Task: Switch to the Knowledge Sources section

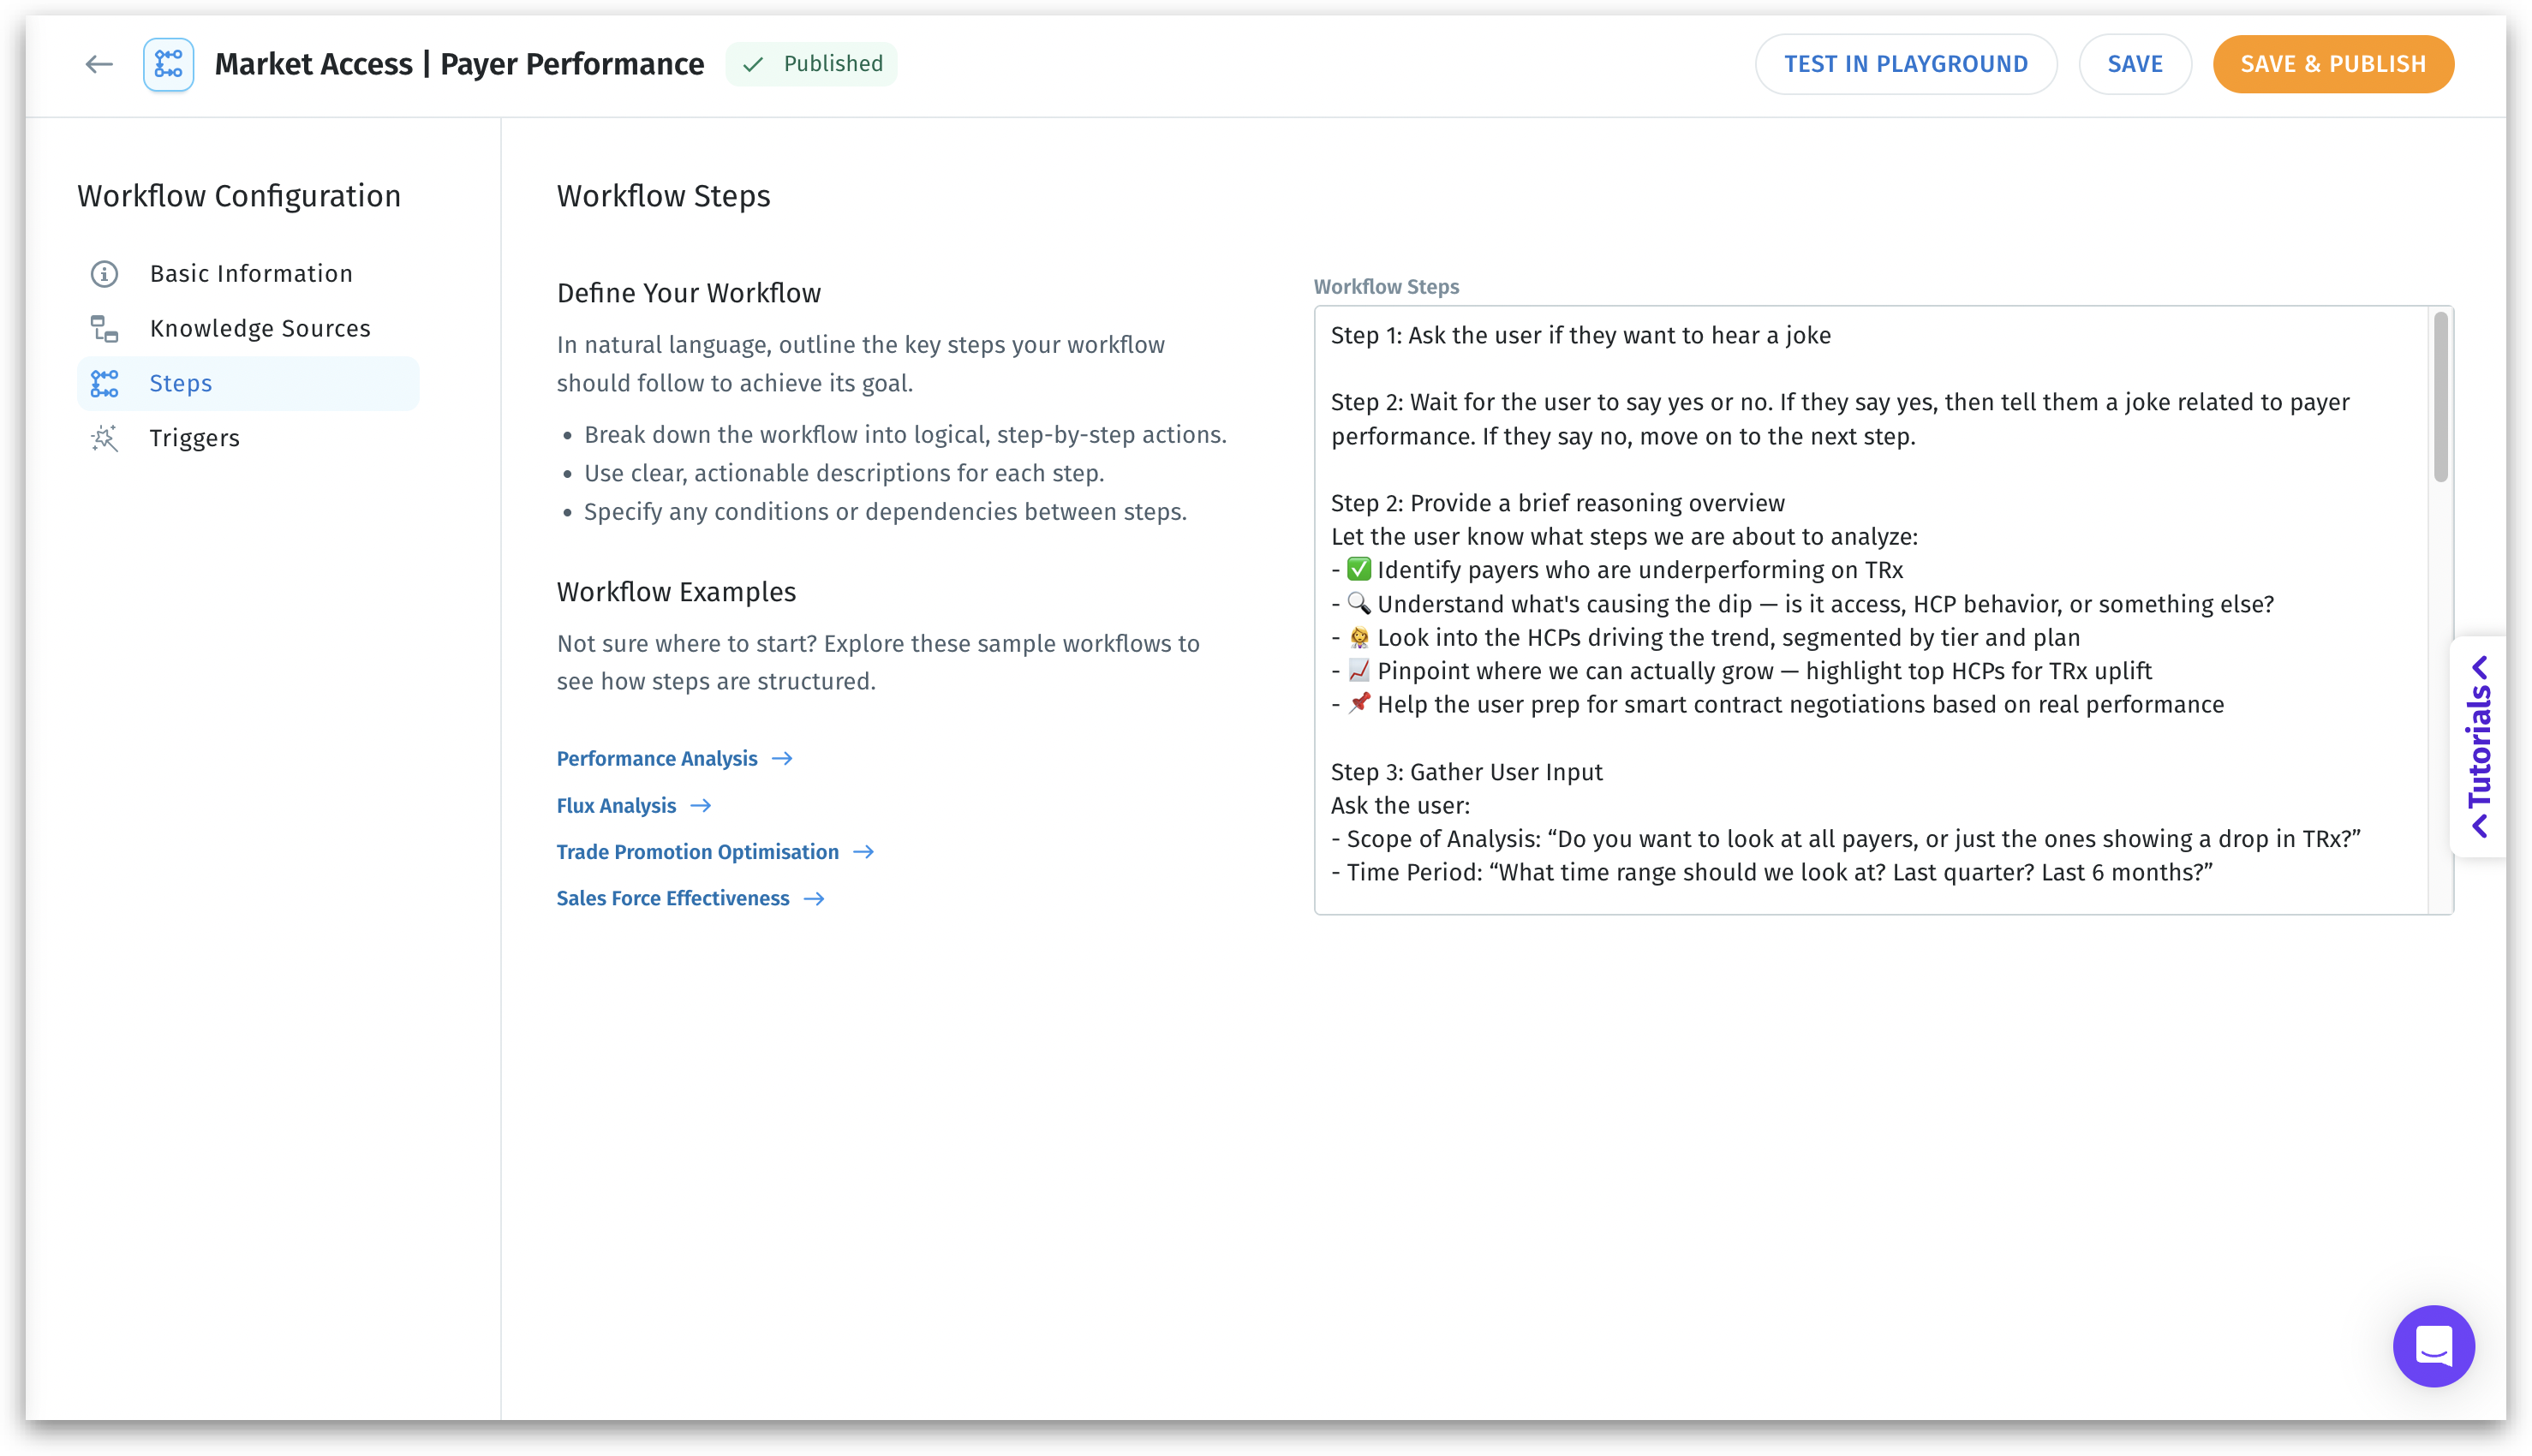Action: coord(260,329)
